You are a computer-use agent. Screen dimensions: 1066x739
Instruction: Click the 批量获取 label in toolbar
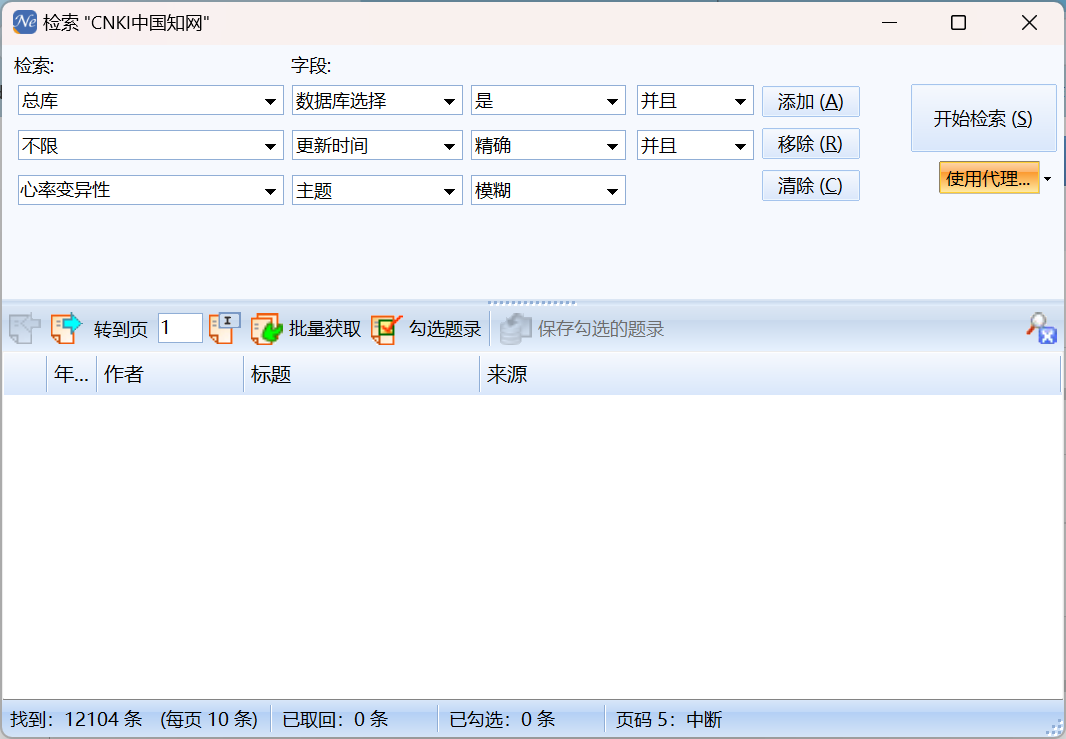pos(325,329)
